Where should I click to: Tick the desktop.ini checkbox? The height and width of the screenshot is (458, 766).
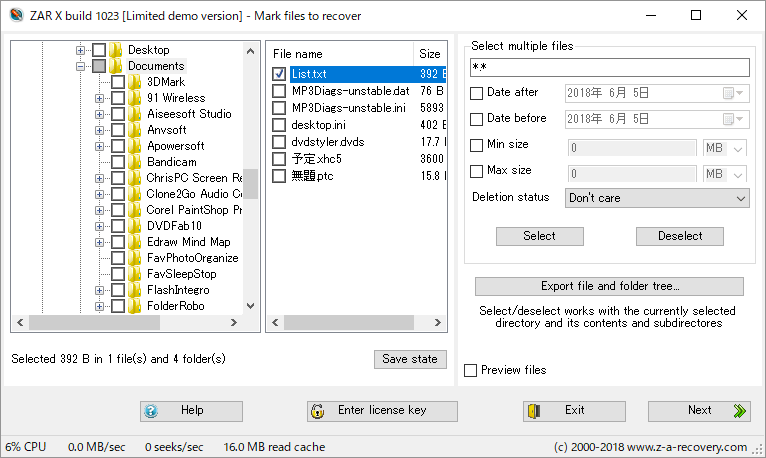pos(279,125)
